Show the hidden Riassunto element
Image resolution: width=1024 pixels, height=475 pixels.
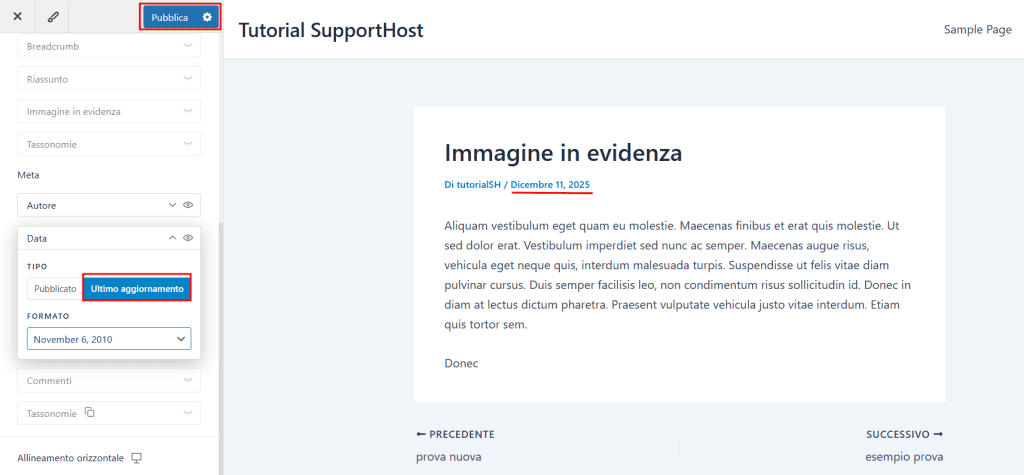pos(187,79)
